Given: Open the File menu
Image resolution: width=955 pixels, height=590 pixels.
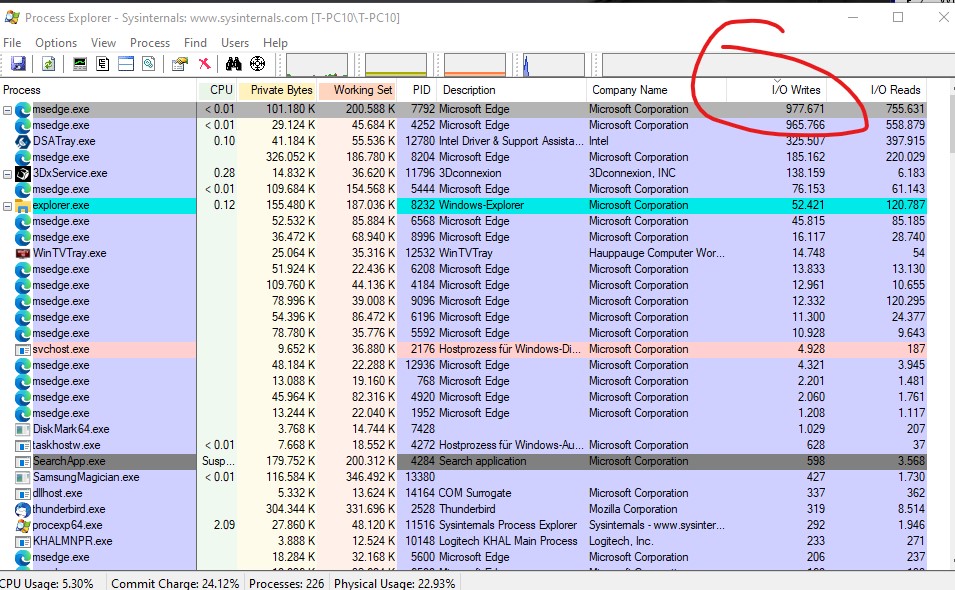Looking at the screenshot, I should pyautogui.click(x=12, y=43).
